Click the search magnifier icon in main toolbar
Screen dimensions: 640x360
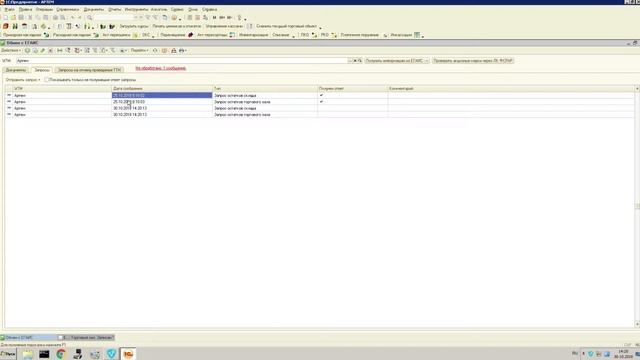click(89, 18)
